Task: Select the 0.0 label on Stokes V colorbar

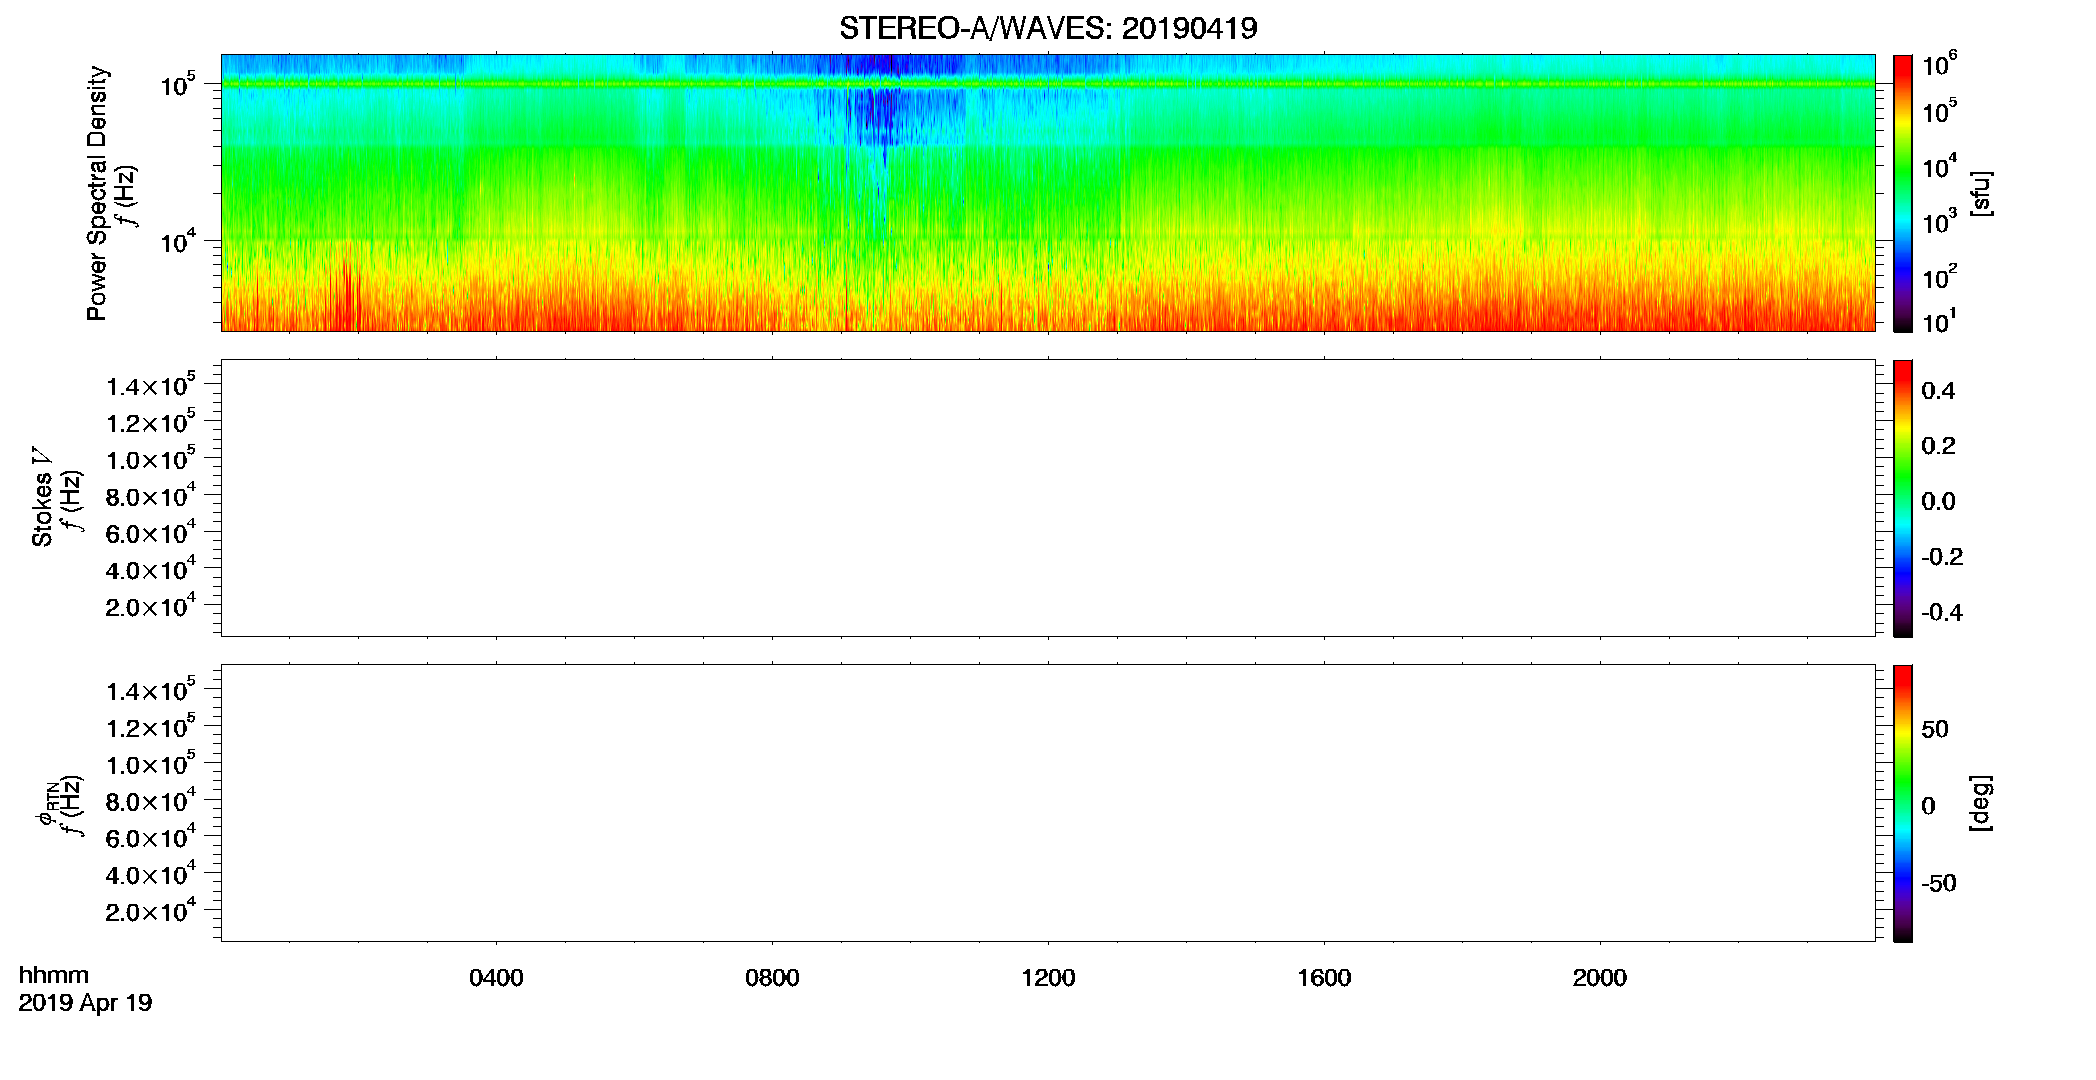Action: [x=1938, y=502]
